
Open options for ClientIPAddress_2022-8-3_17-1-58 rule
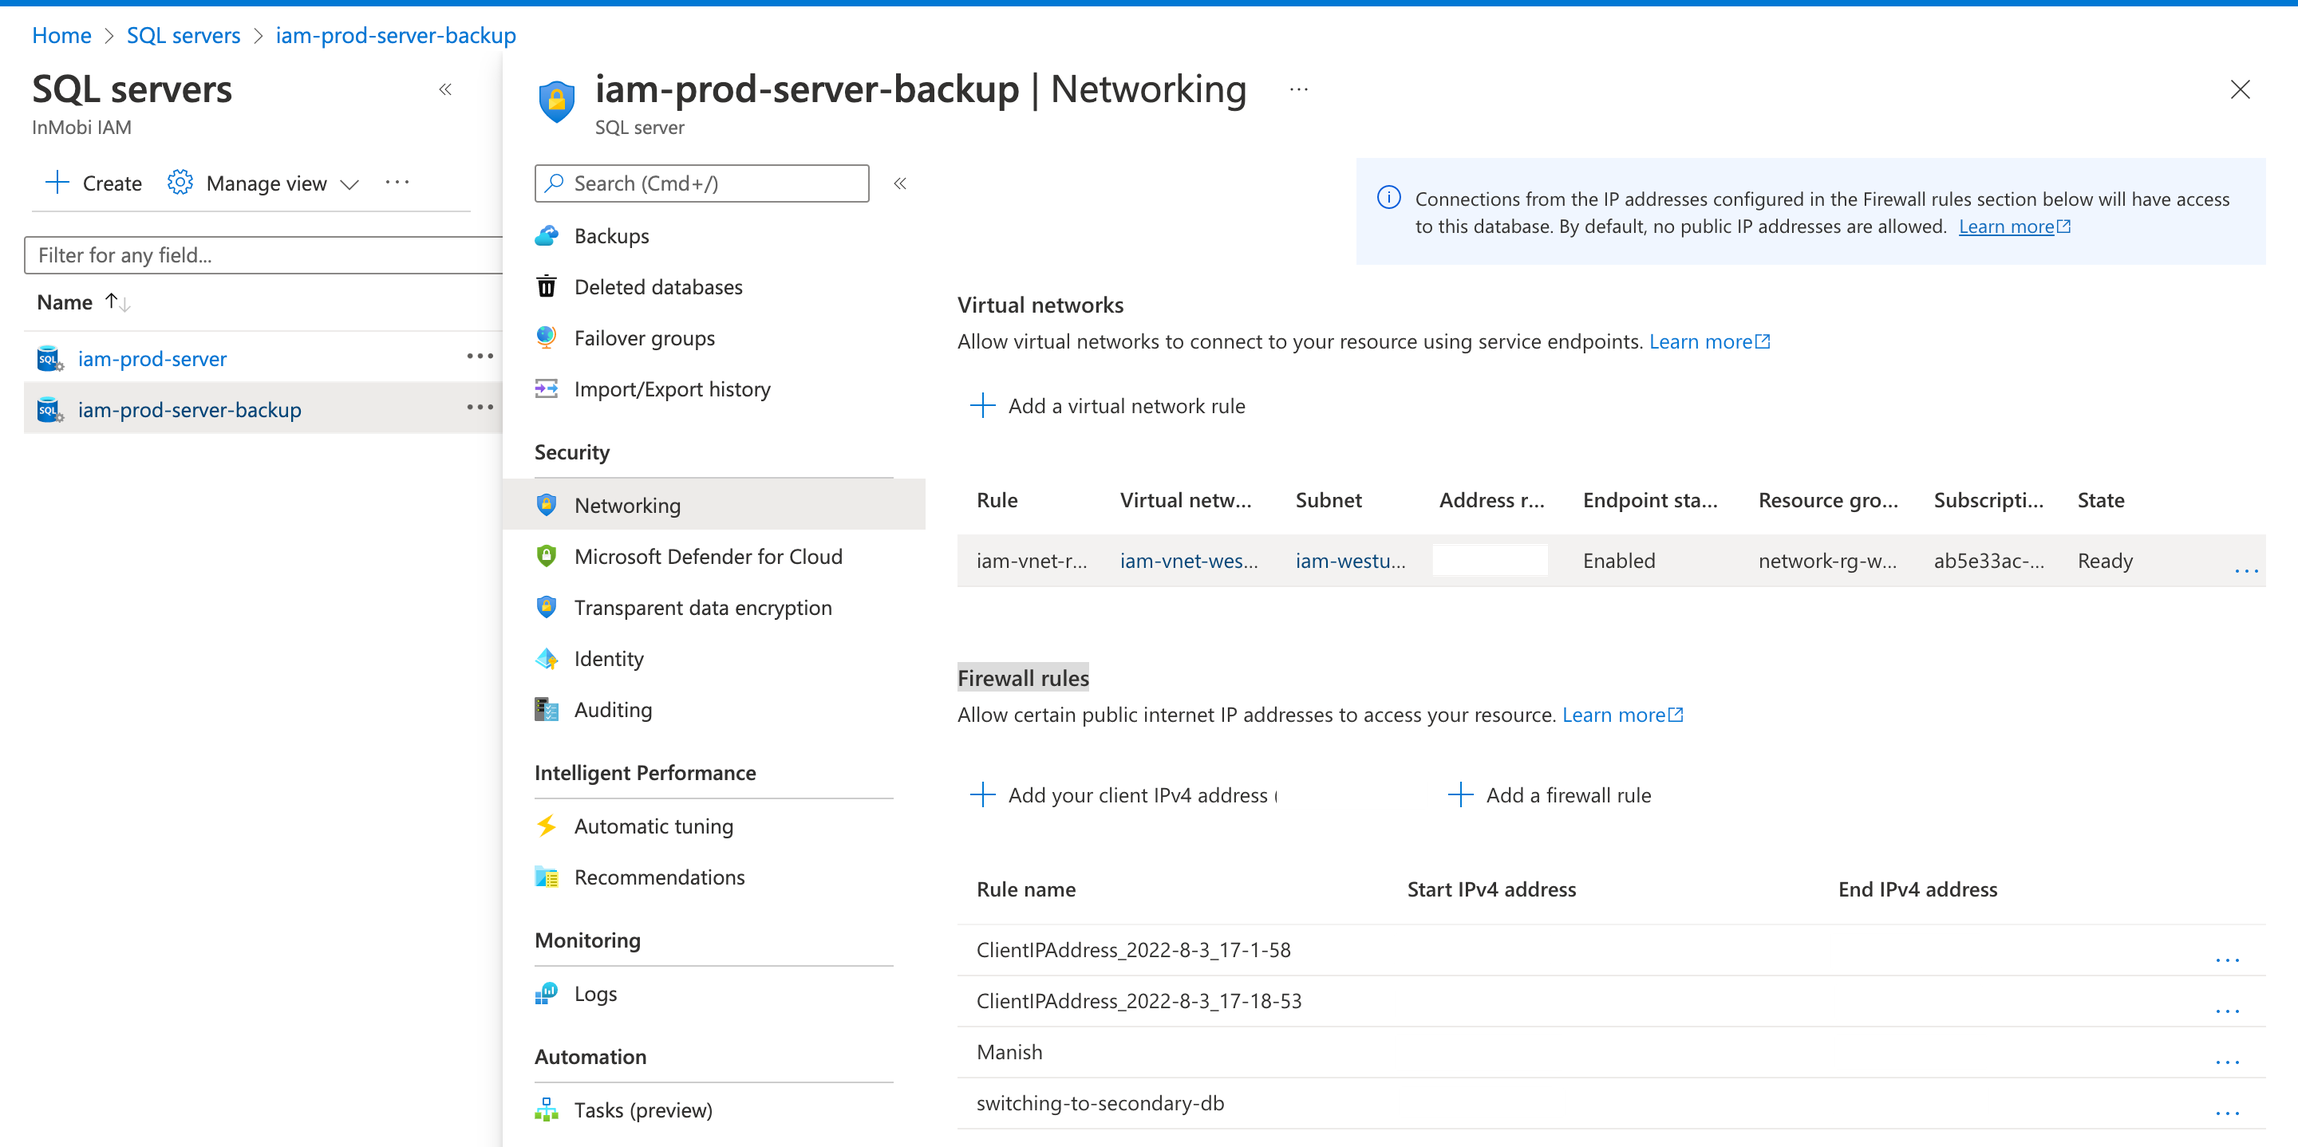coord(2227,960)
